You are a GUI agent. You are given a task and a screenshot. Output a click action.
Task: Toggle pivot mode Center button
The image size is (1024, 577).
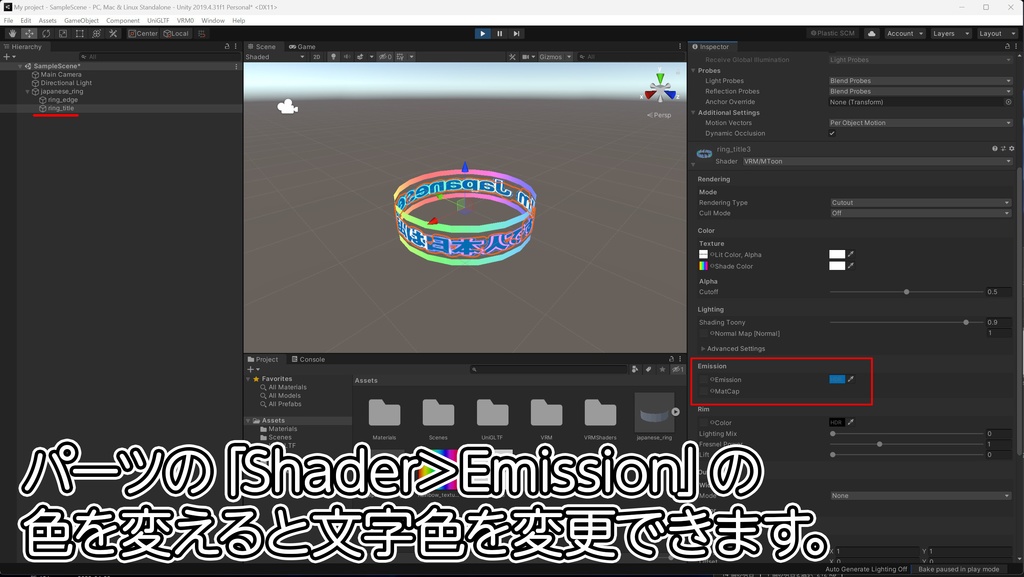(143, 33)
